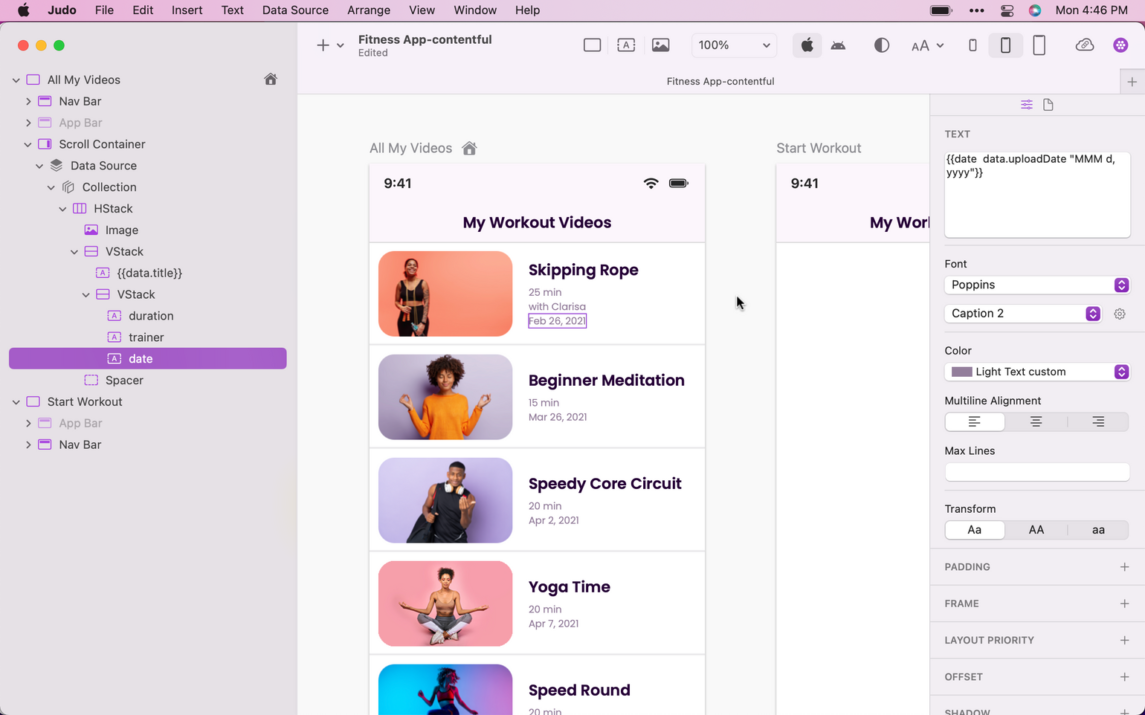Screen dimensions: 1145x715
Task: Select the Skipping Rope thumbnail on canvas
Action: (x=445, y=294)
